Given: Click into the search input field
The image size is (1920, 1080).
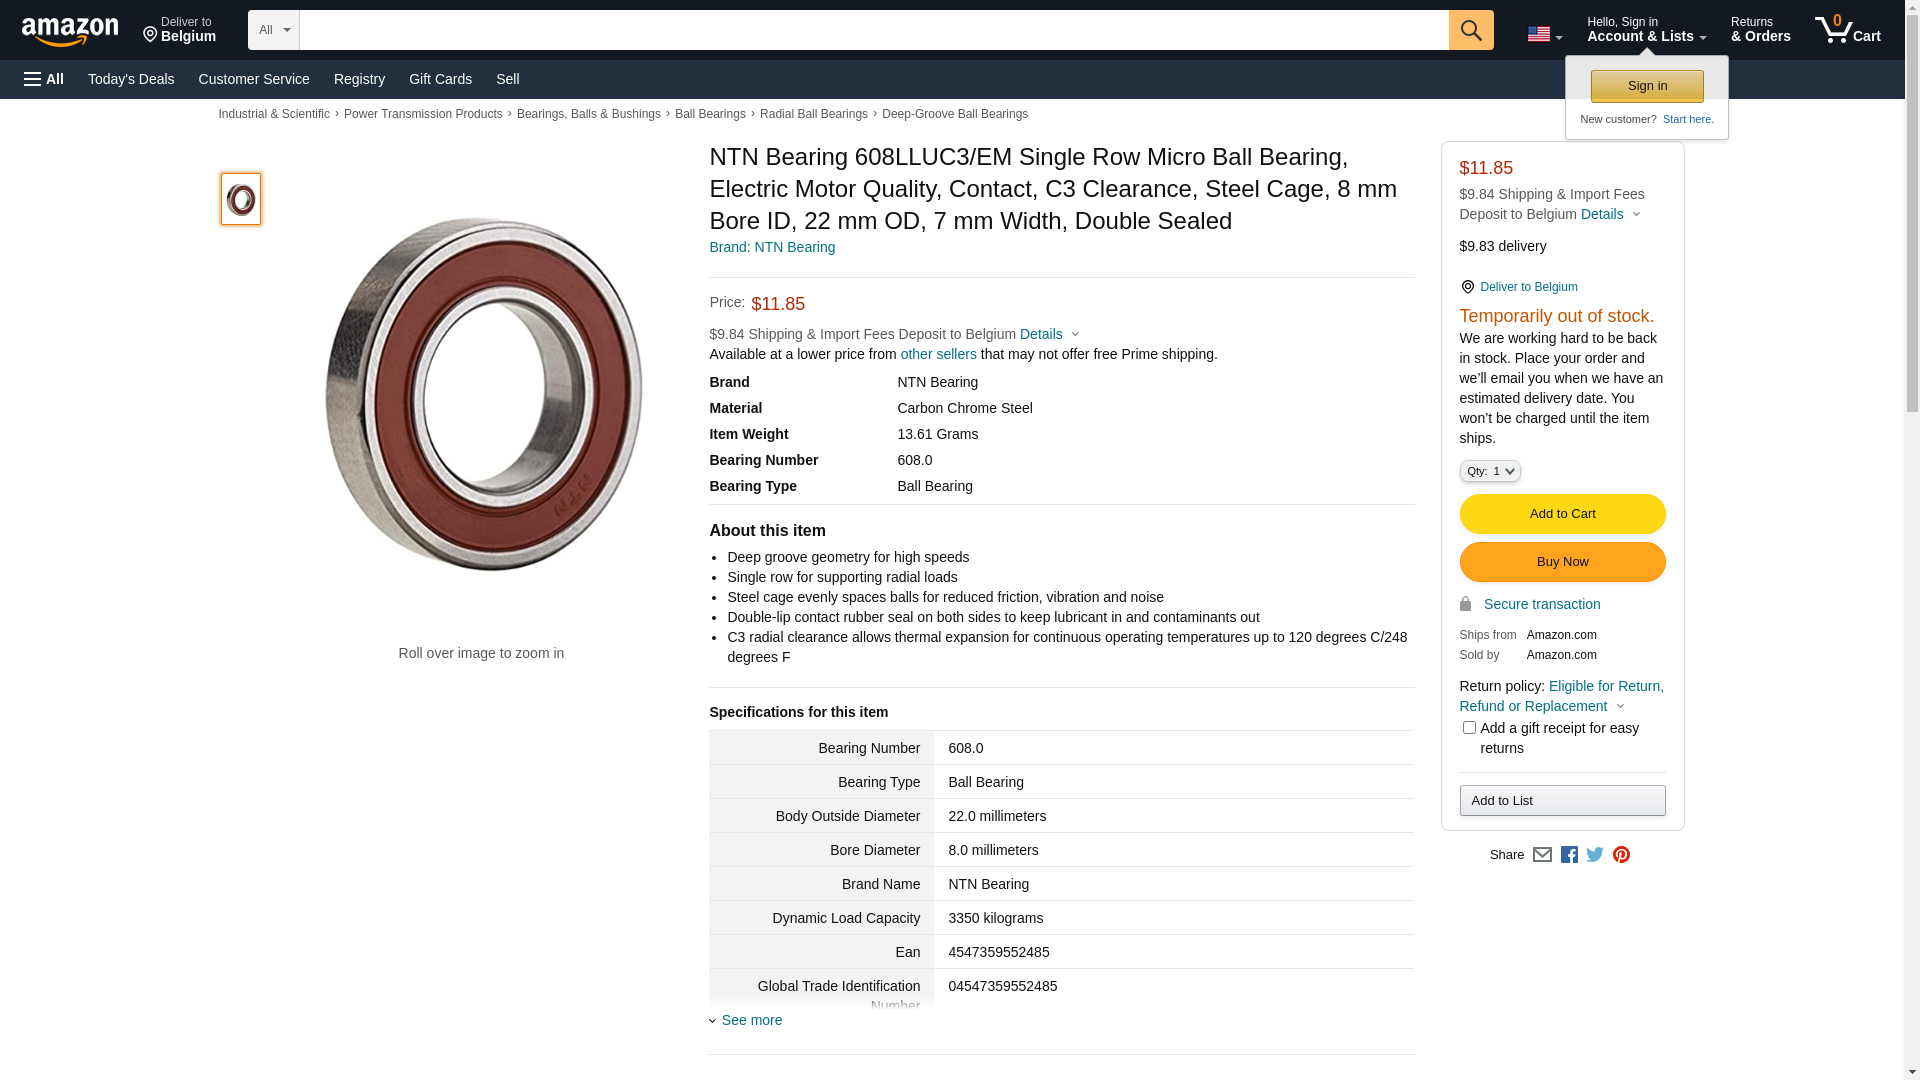Looking at the screenshot, I should pyautogui.click(x=873, y=30).
